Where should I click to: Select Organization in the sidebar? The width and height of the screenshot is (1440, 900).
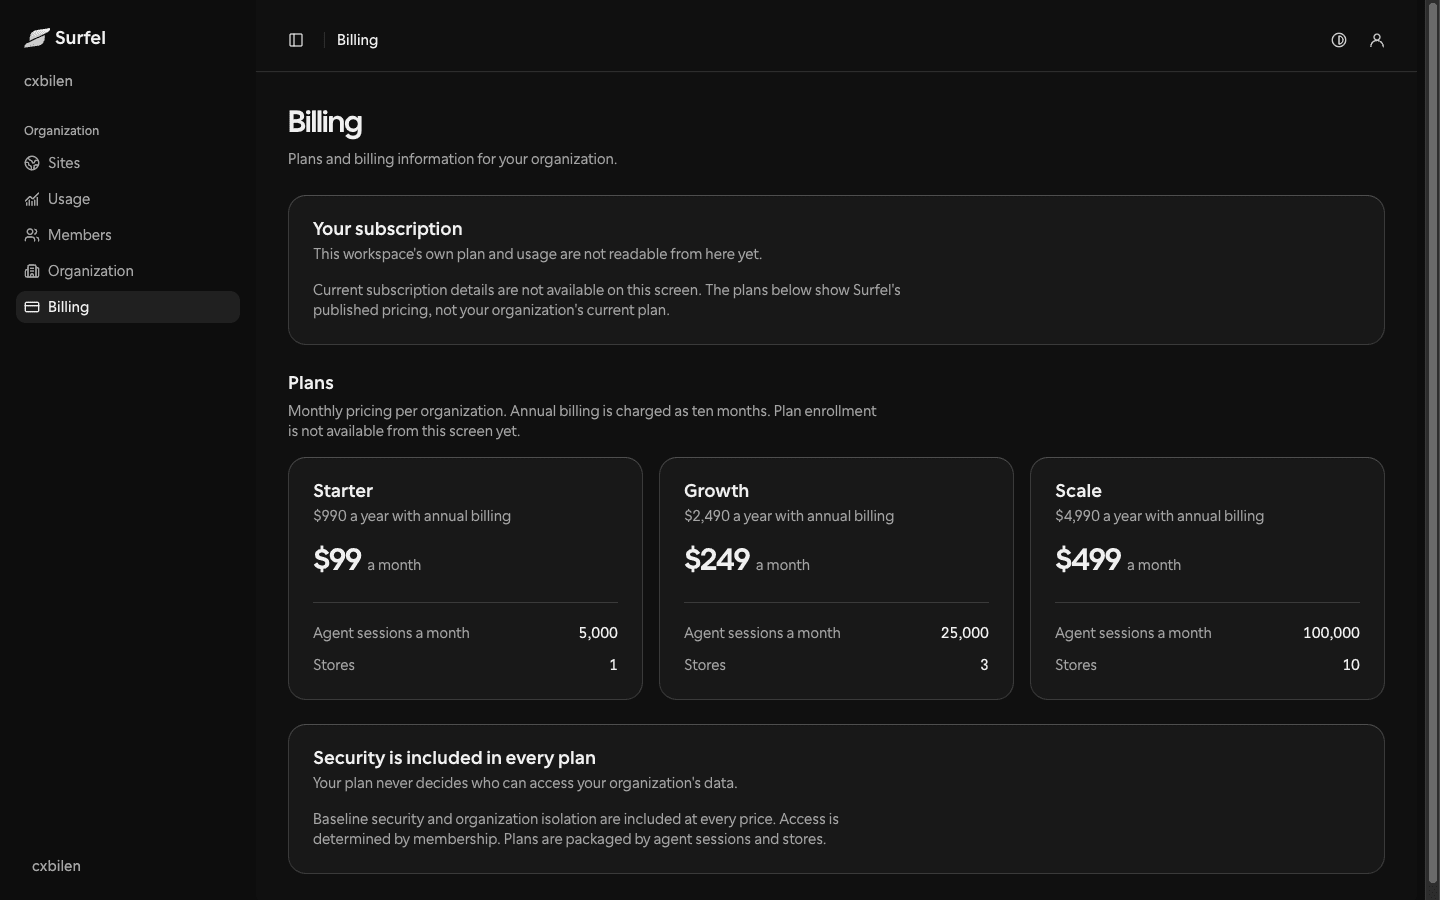[128, 271]
